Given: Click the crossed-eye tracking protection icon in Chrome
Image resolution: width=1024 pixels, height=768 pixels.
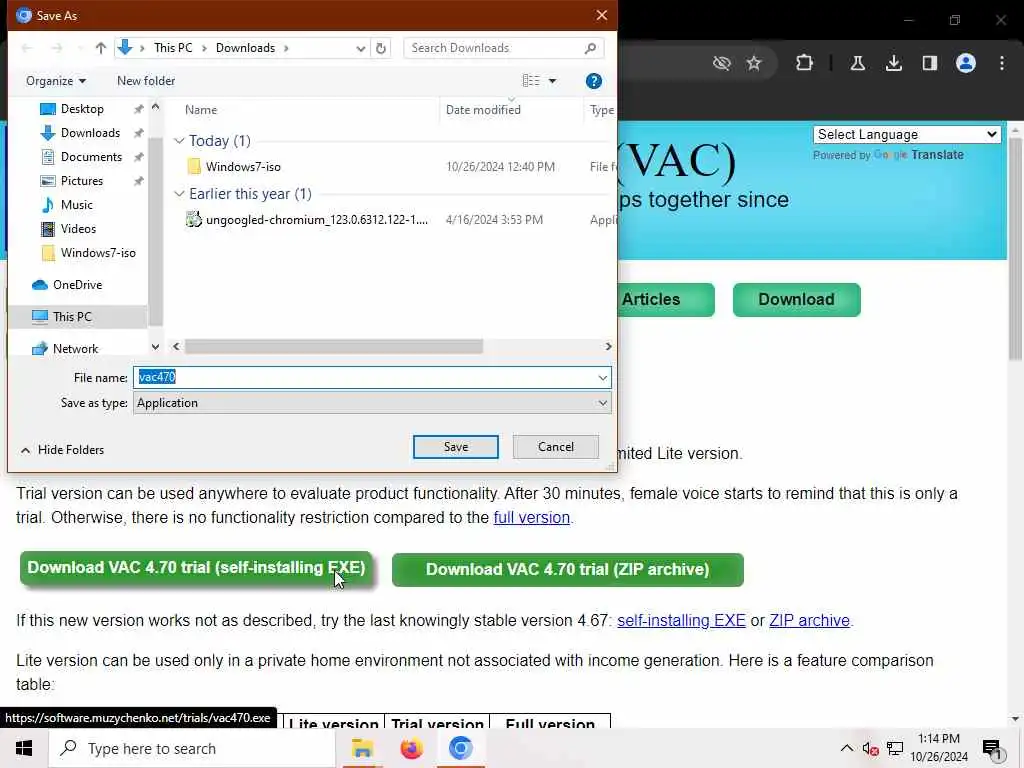Looking at the screenshot, I should coord(722,63).
